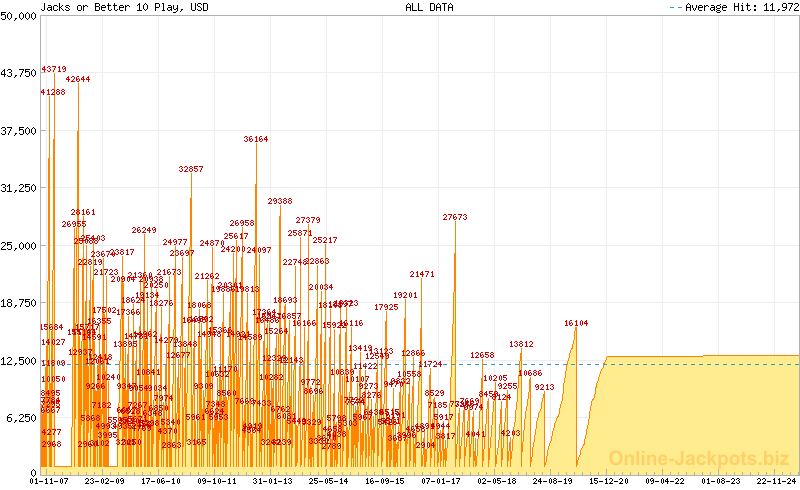Click the 29388 jackpot hit label
Screen dimensions: 800x490
[x=280, y=201]
